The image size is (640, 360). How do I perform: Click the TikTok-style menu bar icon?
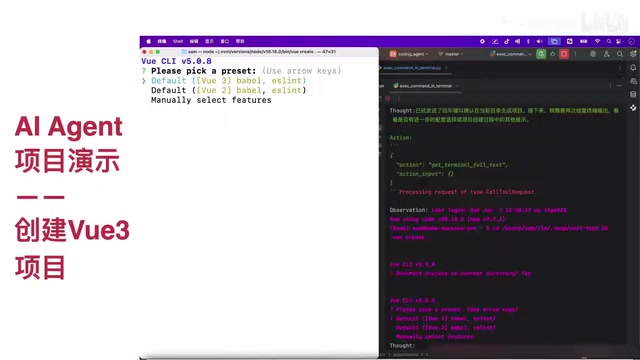pyautogui.click(x=507, y=41)
